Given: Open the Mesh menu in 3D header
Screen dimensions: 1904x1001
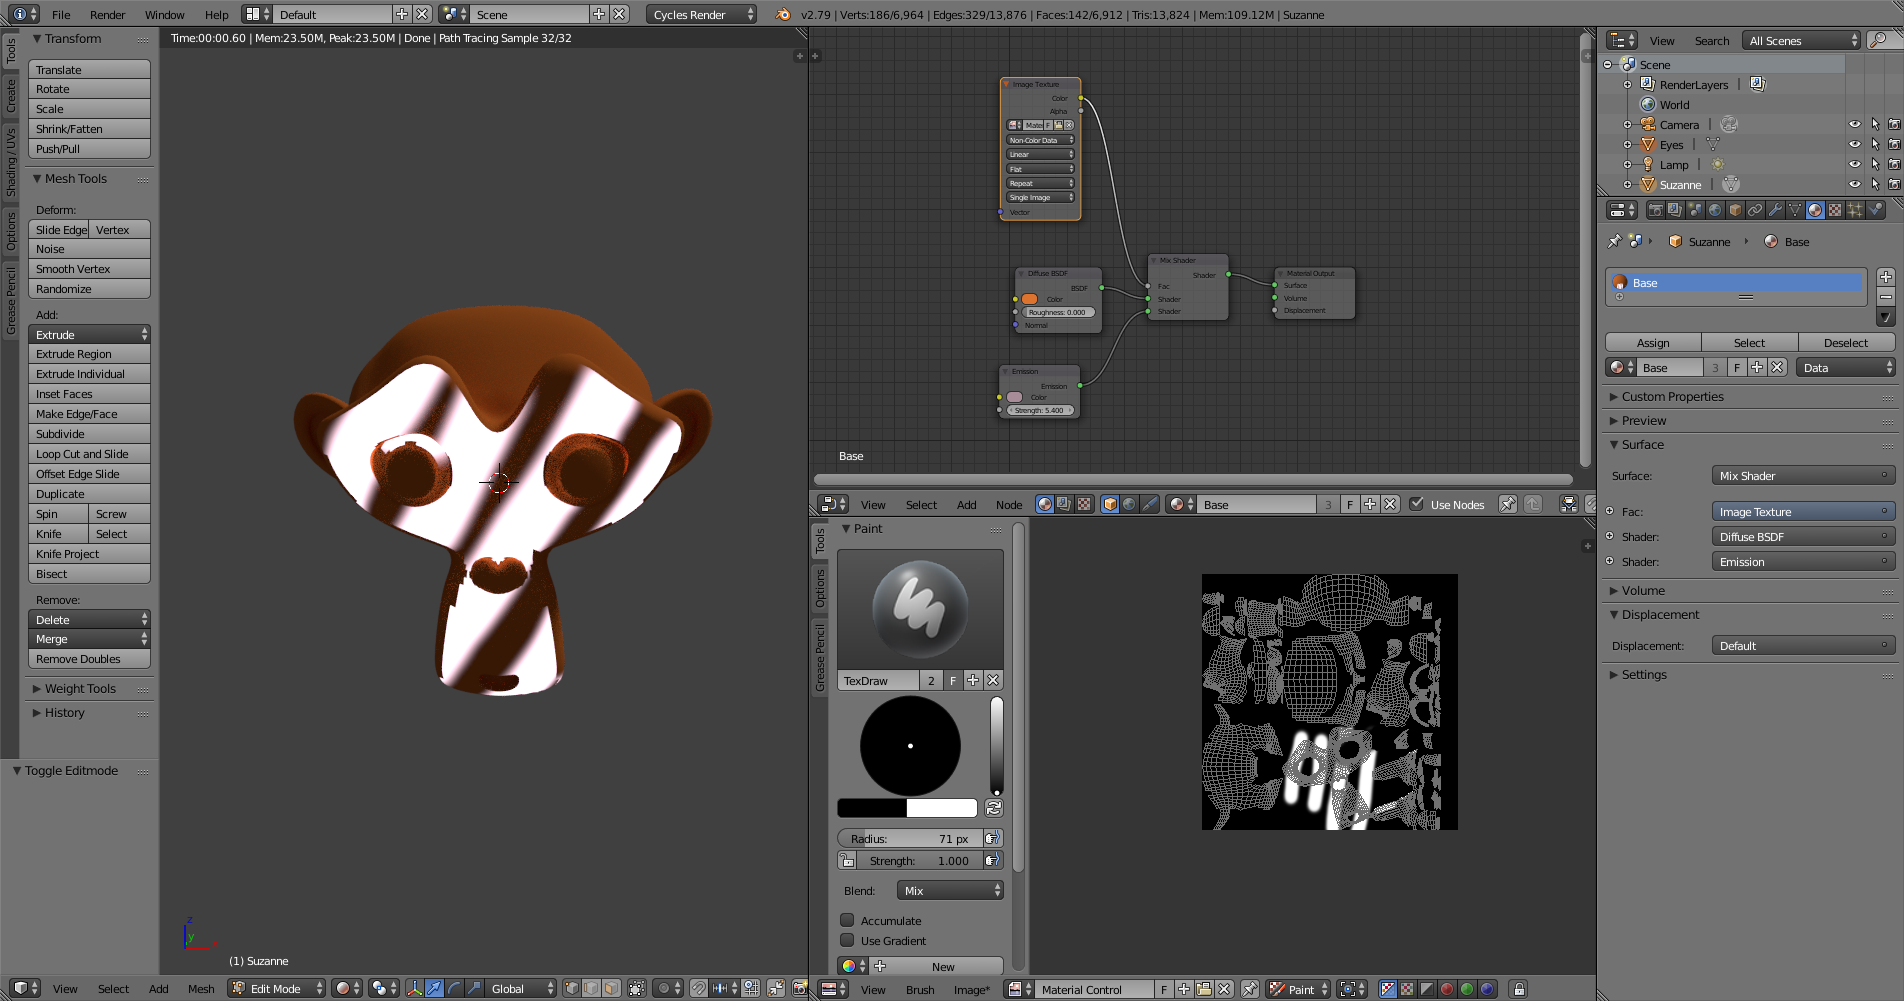Looking at the screenshot, I should [201, 988].
